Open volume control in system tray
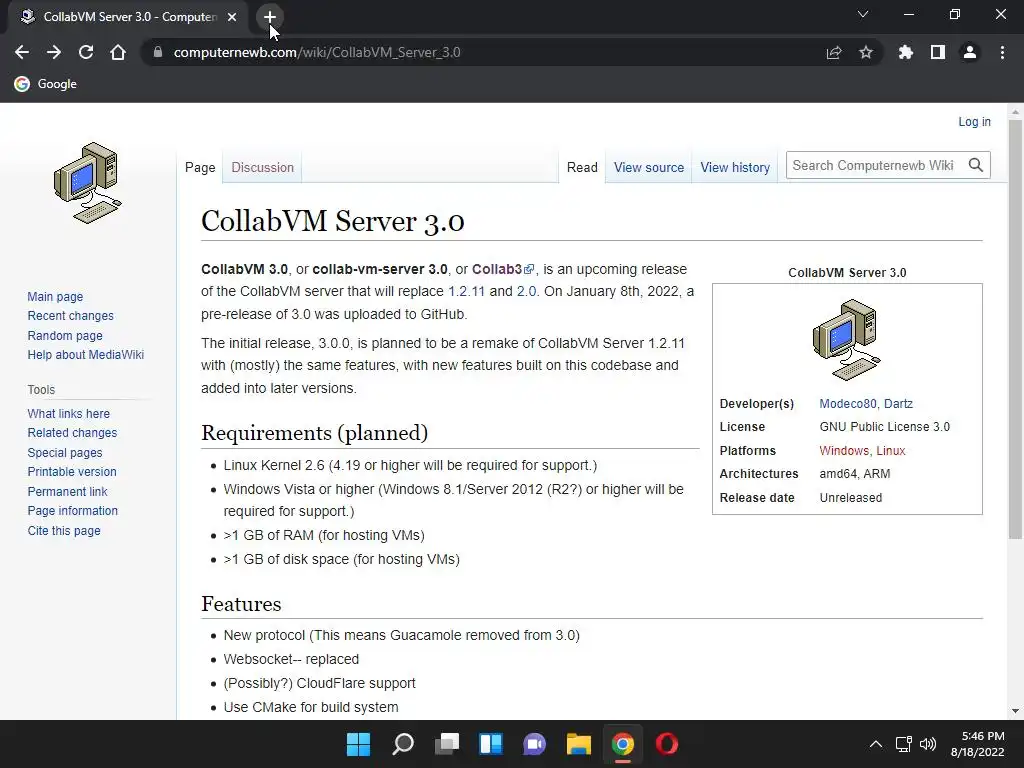The width and height of the screenshot is (1024, 768). (927, 744)
